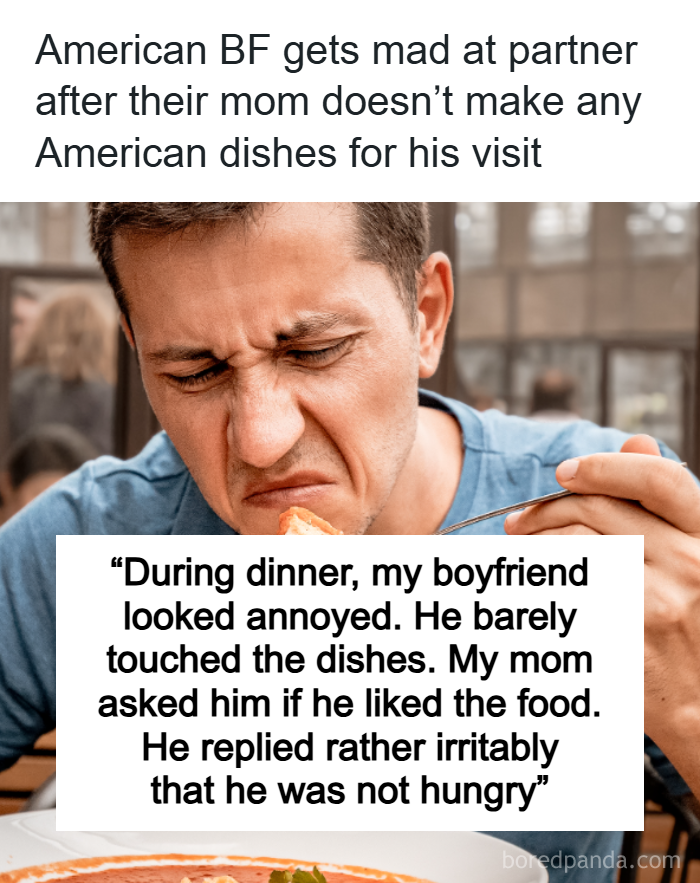Click the man's ear
This screenshot has width=700, height=883.
[x=434, y=315]
